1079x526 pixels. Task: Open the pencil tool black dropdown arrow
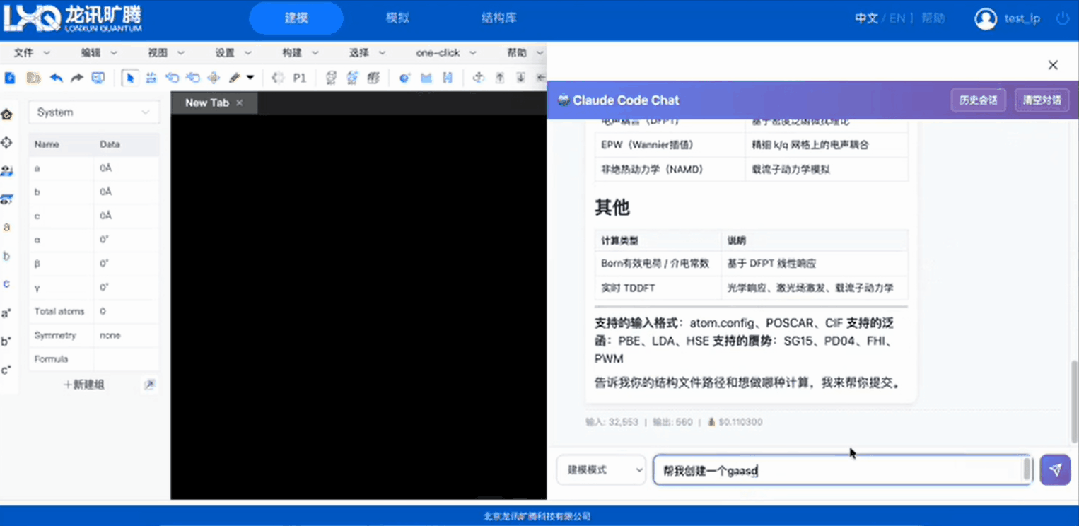pos(250,78)
